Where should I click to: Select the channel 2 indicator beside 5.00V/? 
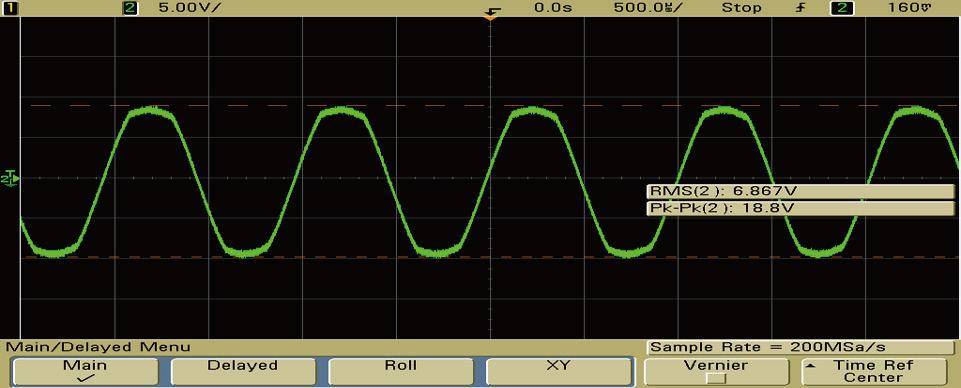tap(131, 8)
